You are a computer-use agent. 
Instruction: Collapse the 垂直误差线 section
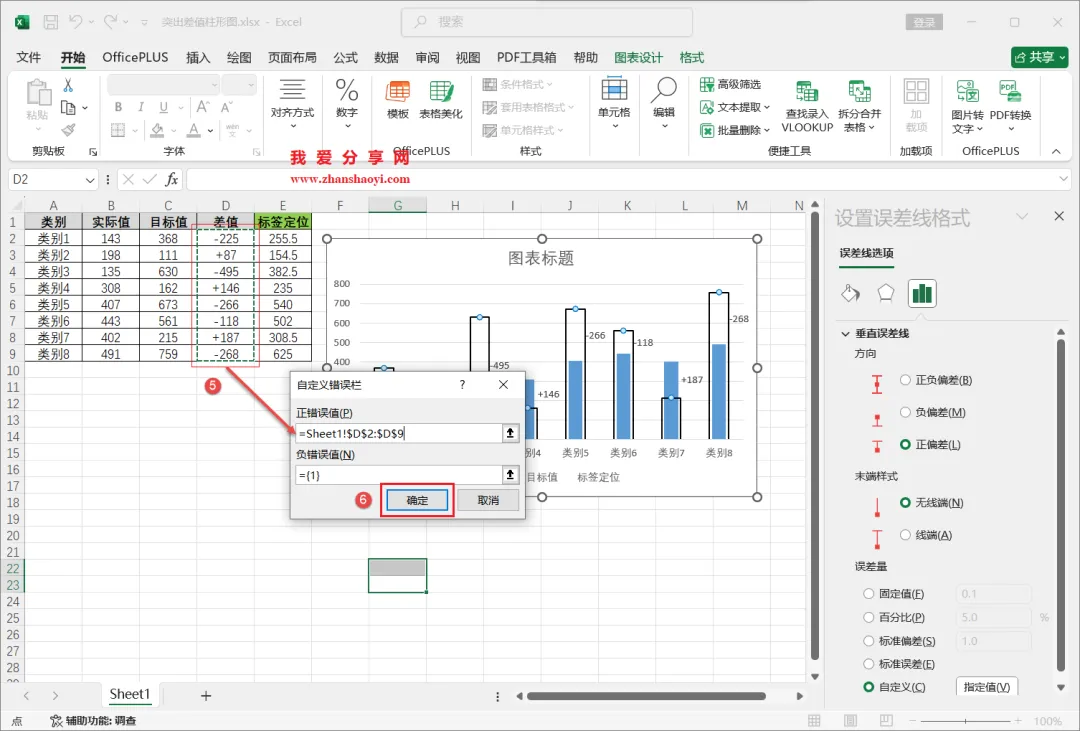tap(846, 333)
